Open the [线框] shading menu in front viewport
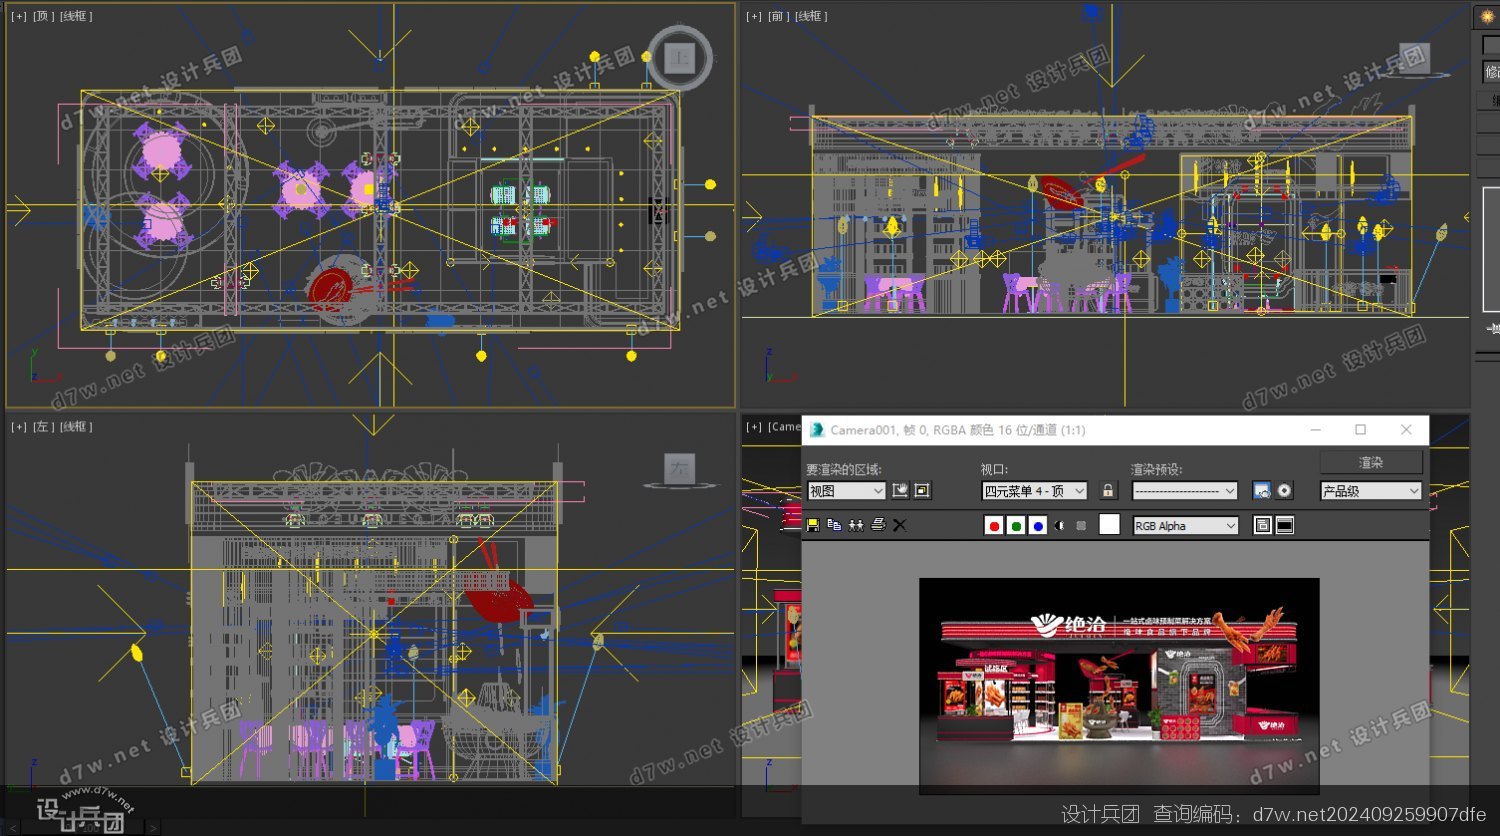Viewport: 1500px width, 836px height. point(811,16)
